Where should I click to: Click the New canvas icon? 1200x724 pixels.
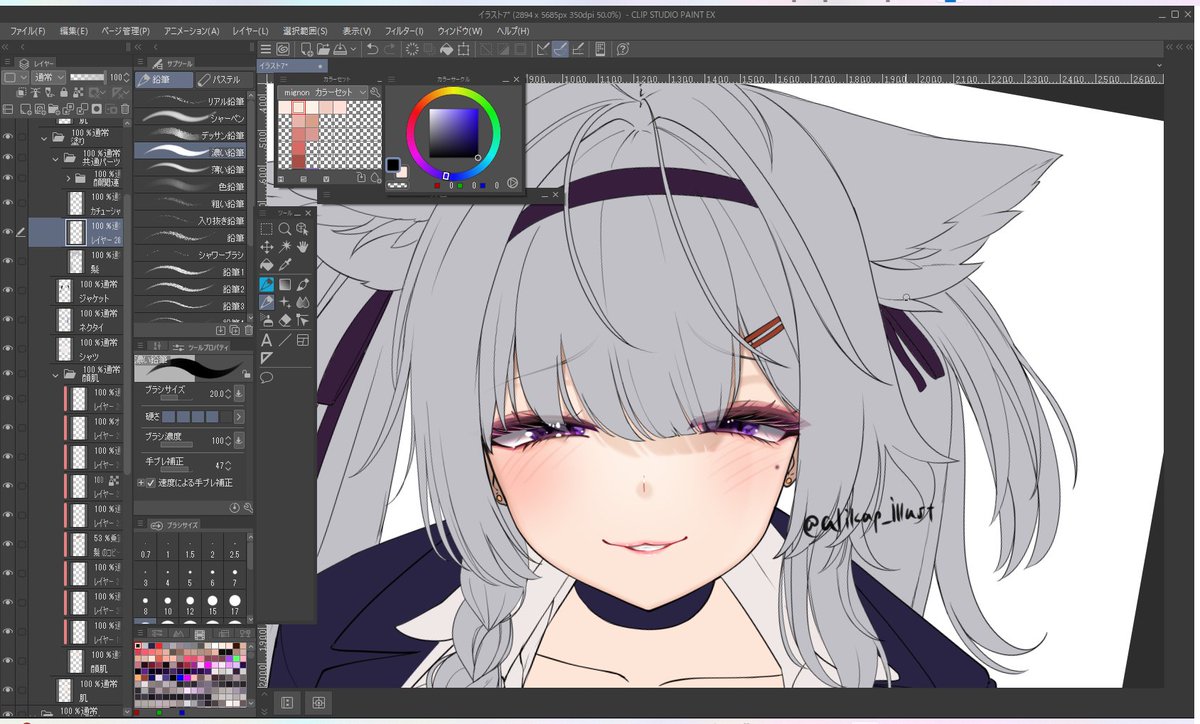(x=306, y=48)
